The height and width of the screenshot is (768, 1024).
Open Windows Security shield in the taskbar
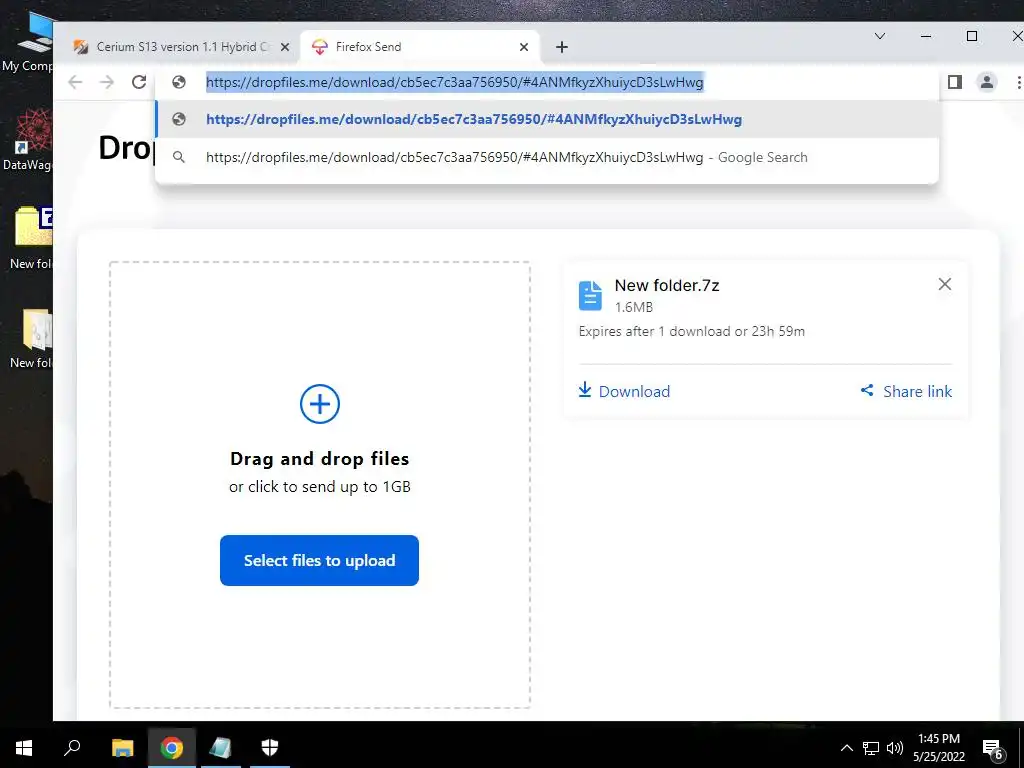[270, 748]
